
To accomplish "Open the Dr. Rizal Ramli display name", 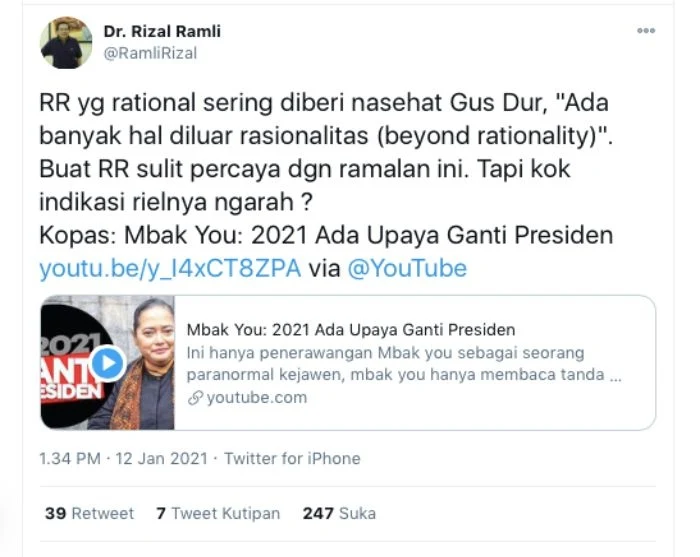I will coord(162,31).
